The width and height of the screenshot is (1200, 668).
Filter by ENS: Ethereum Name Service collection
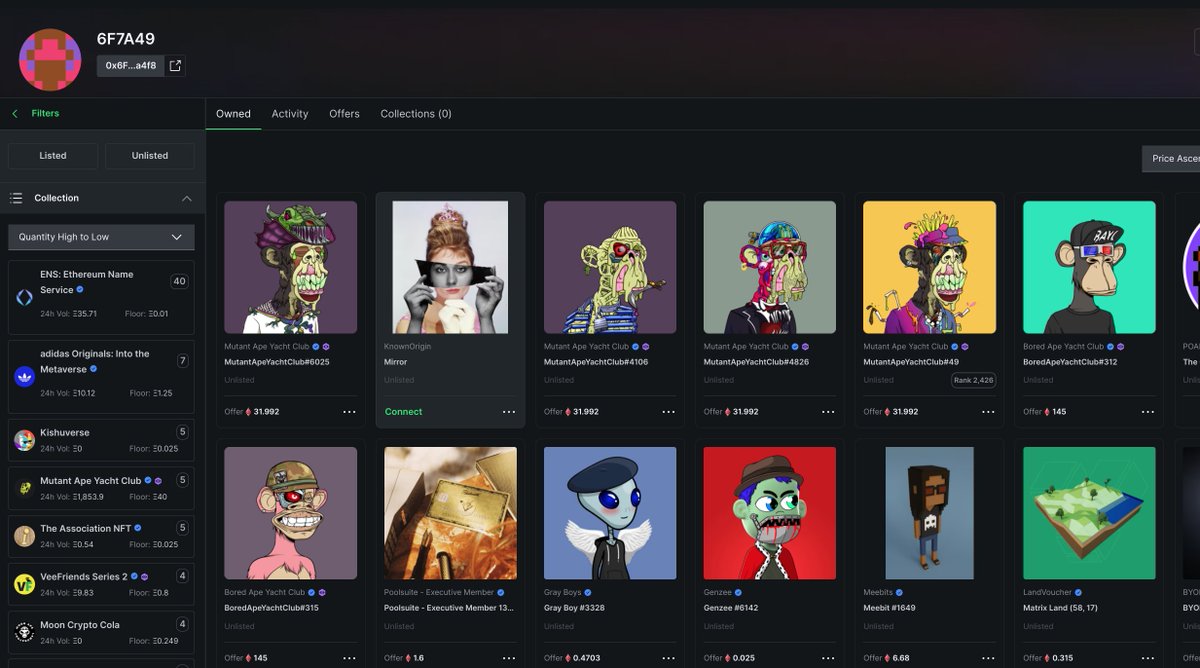coord(101,297)
